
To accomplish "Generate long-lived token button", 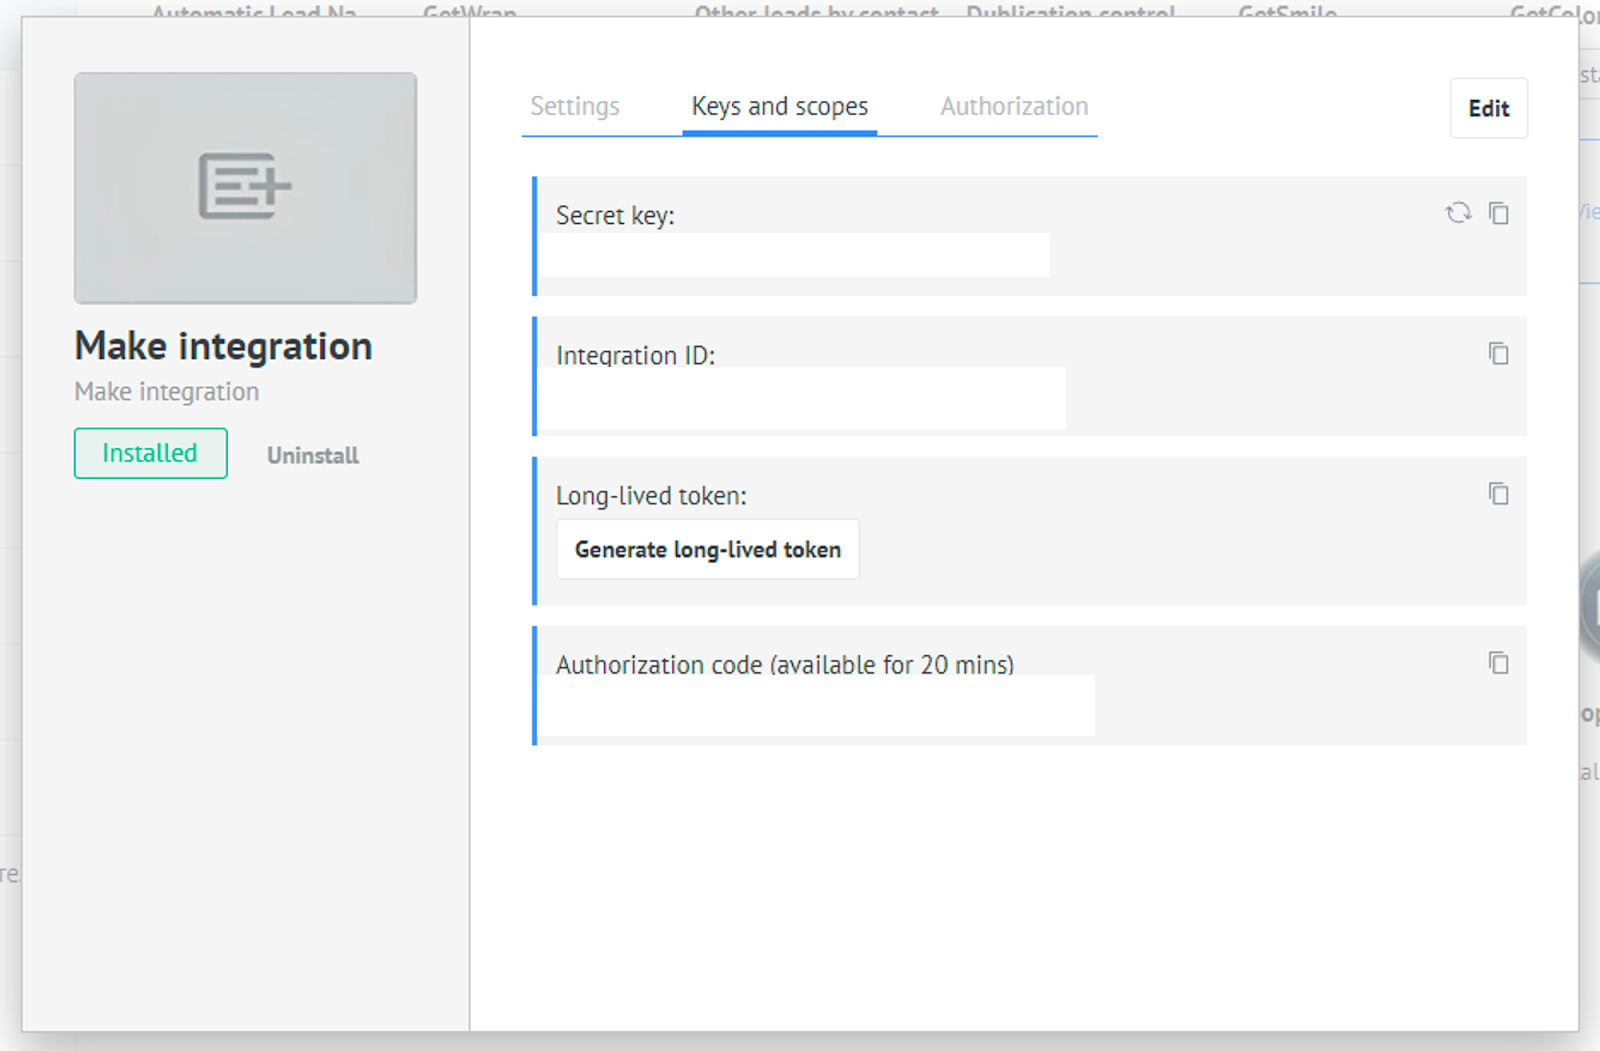I will (708, 549).
